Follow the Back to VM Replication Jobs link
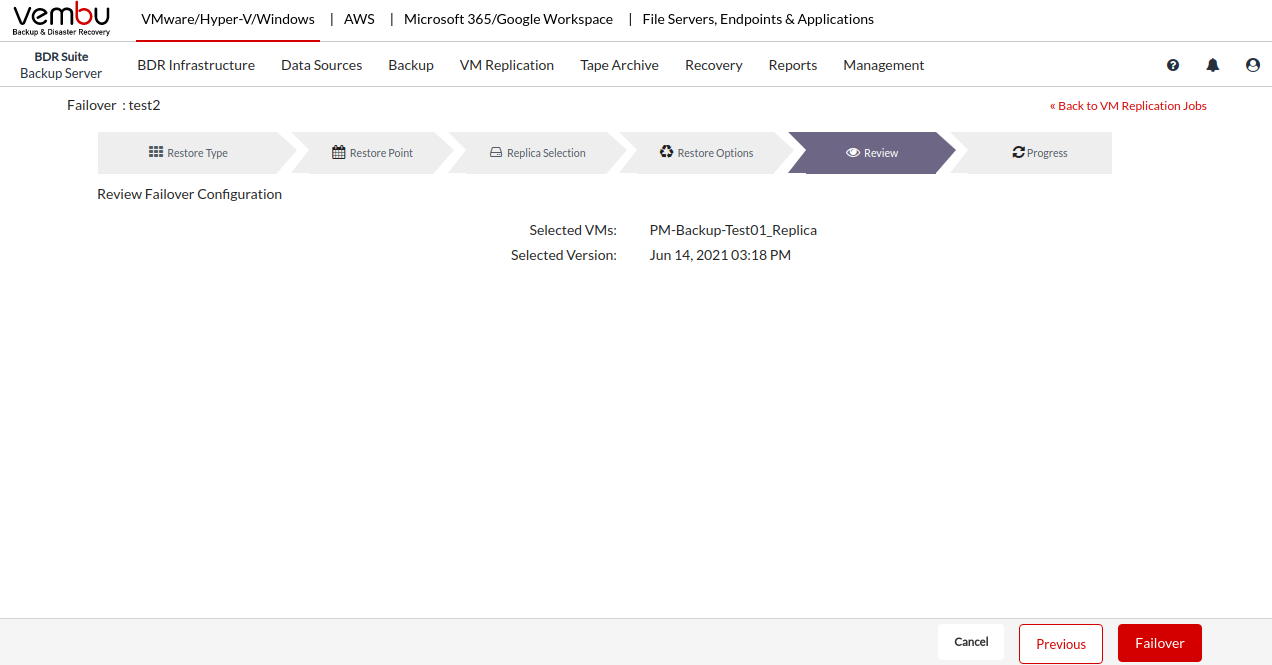Screen dimensions: 1272x665 point(1128,106)
